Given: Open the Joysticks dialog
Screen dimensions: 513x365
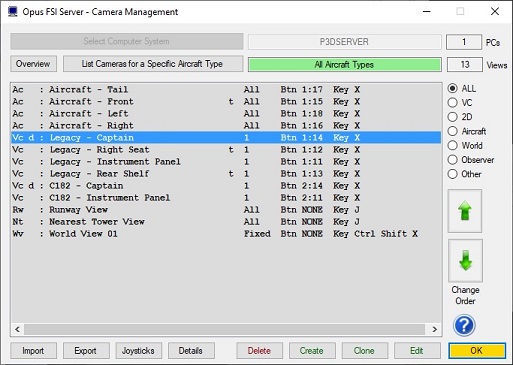Looking at the screenshot, I should (x=139, y=351).
